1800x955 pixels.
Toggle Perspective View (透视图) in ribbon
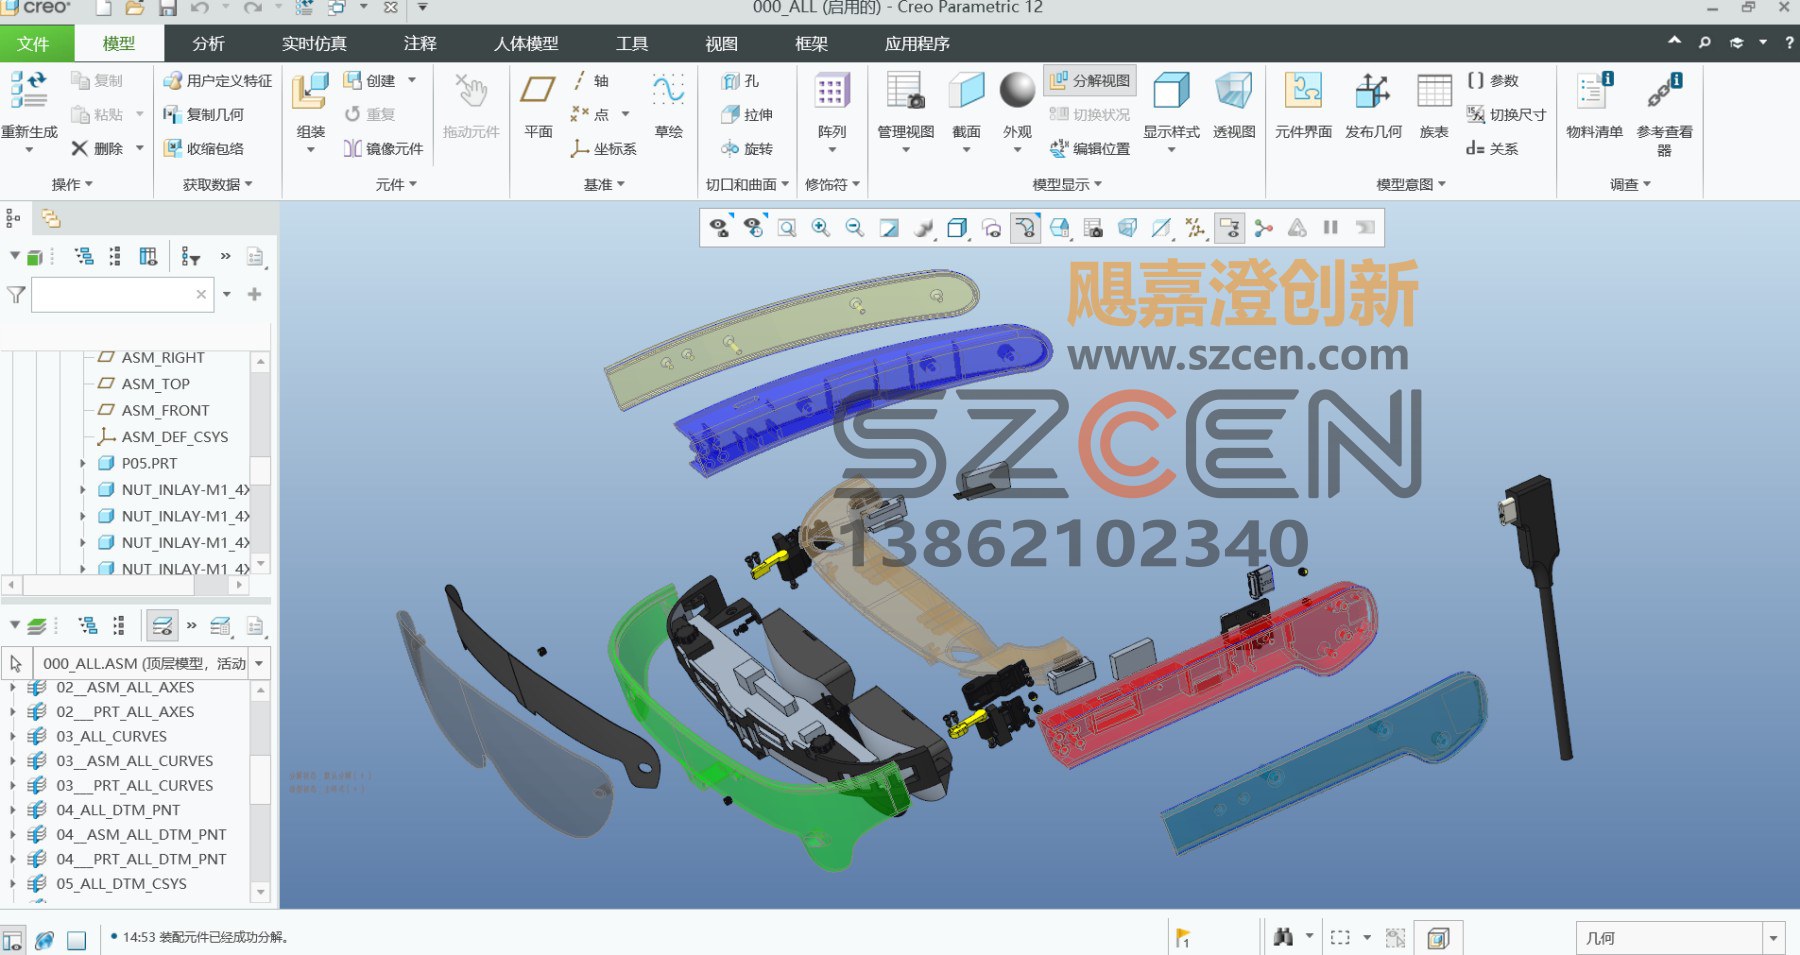[x=1234, y=106]
